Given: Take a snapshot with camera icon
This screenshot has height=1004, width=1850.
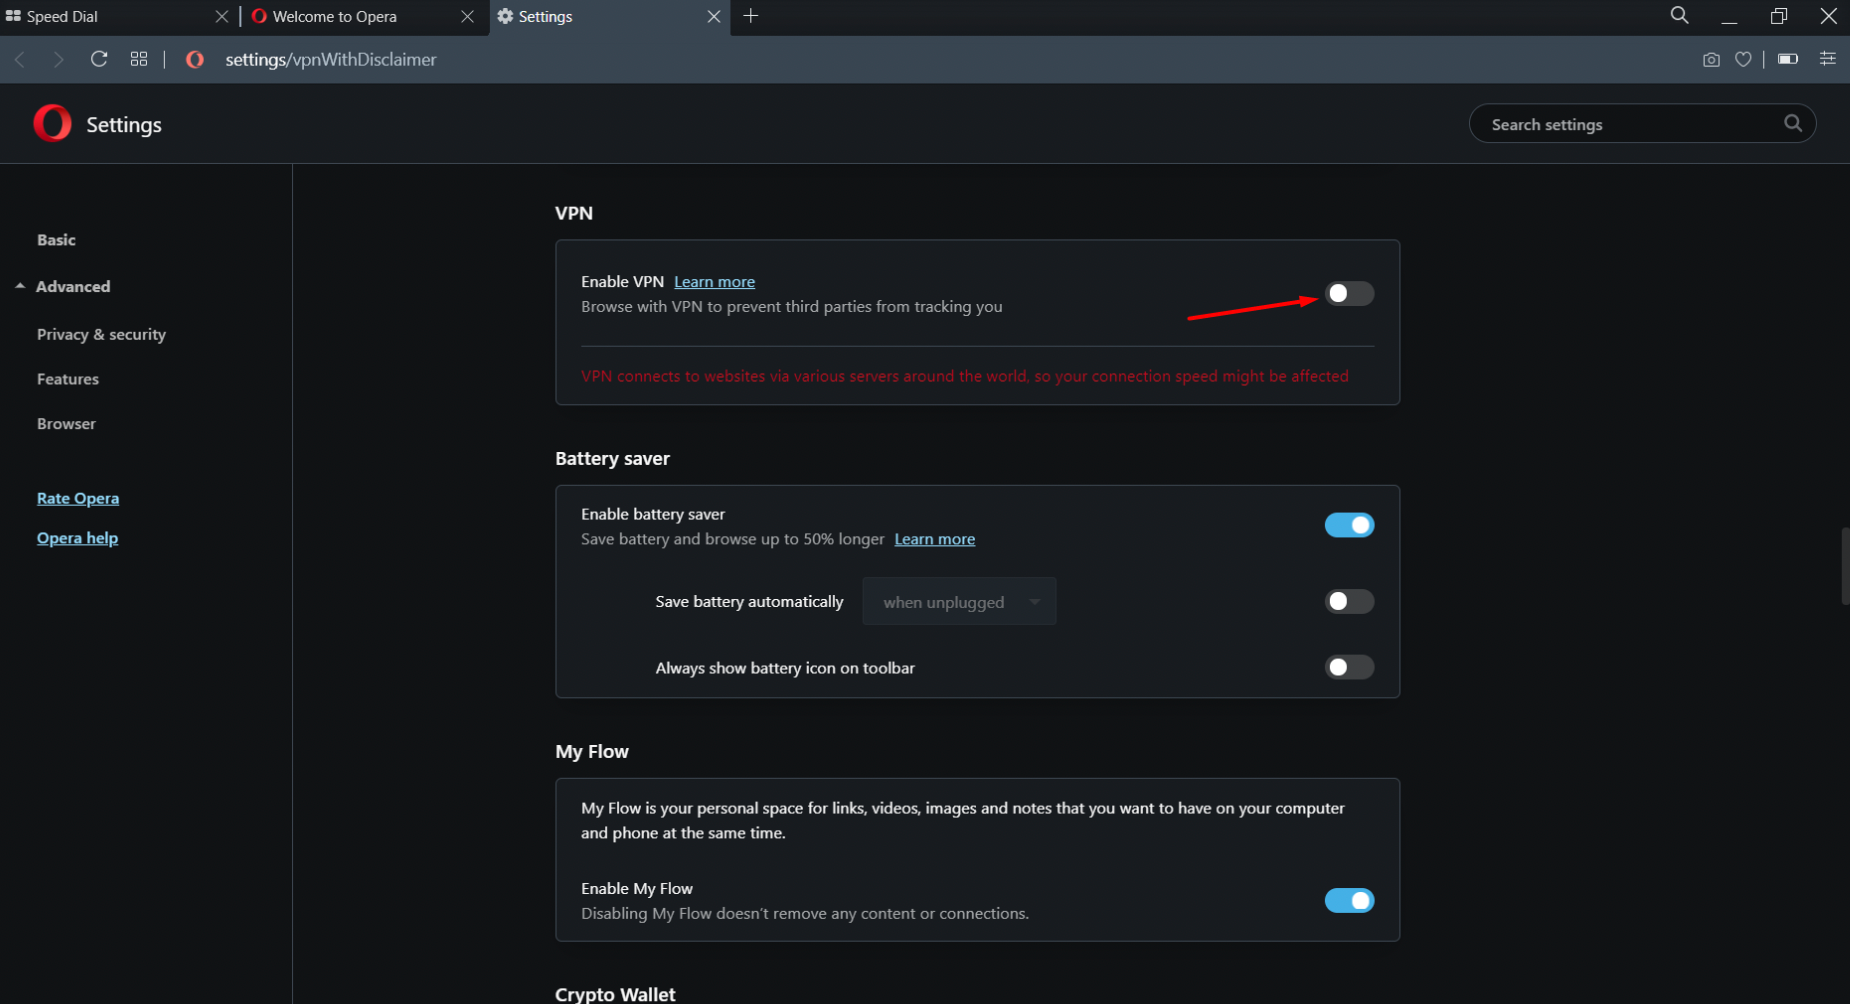Looking at the screenshot, I should pos(1711,60).
